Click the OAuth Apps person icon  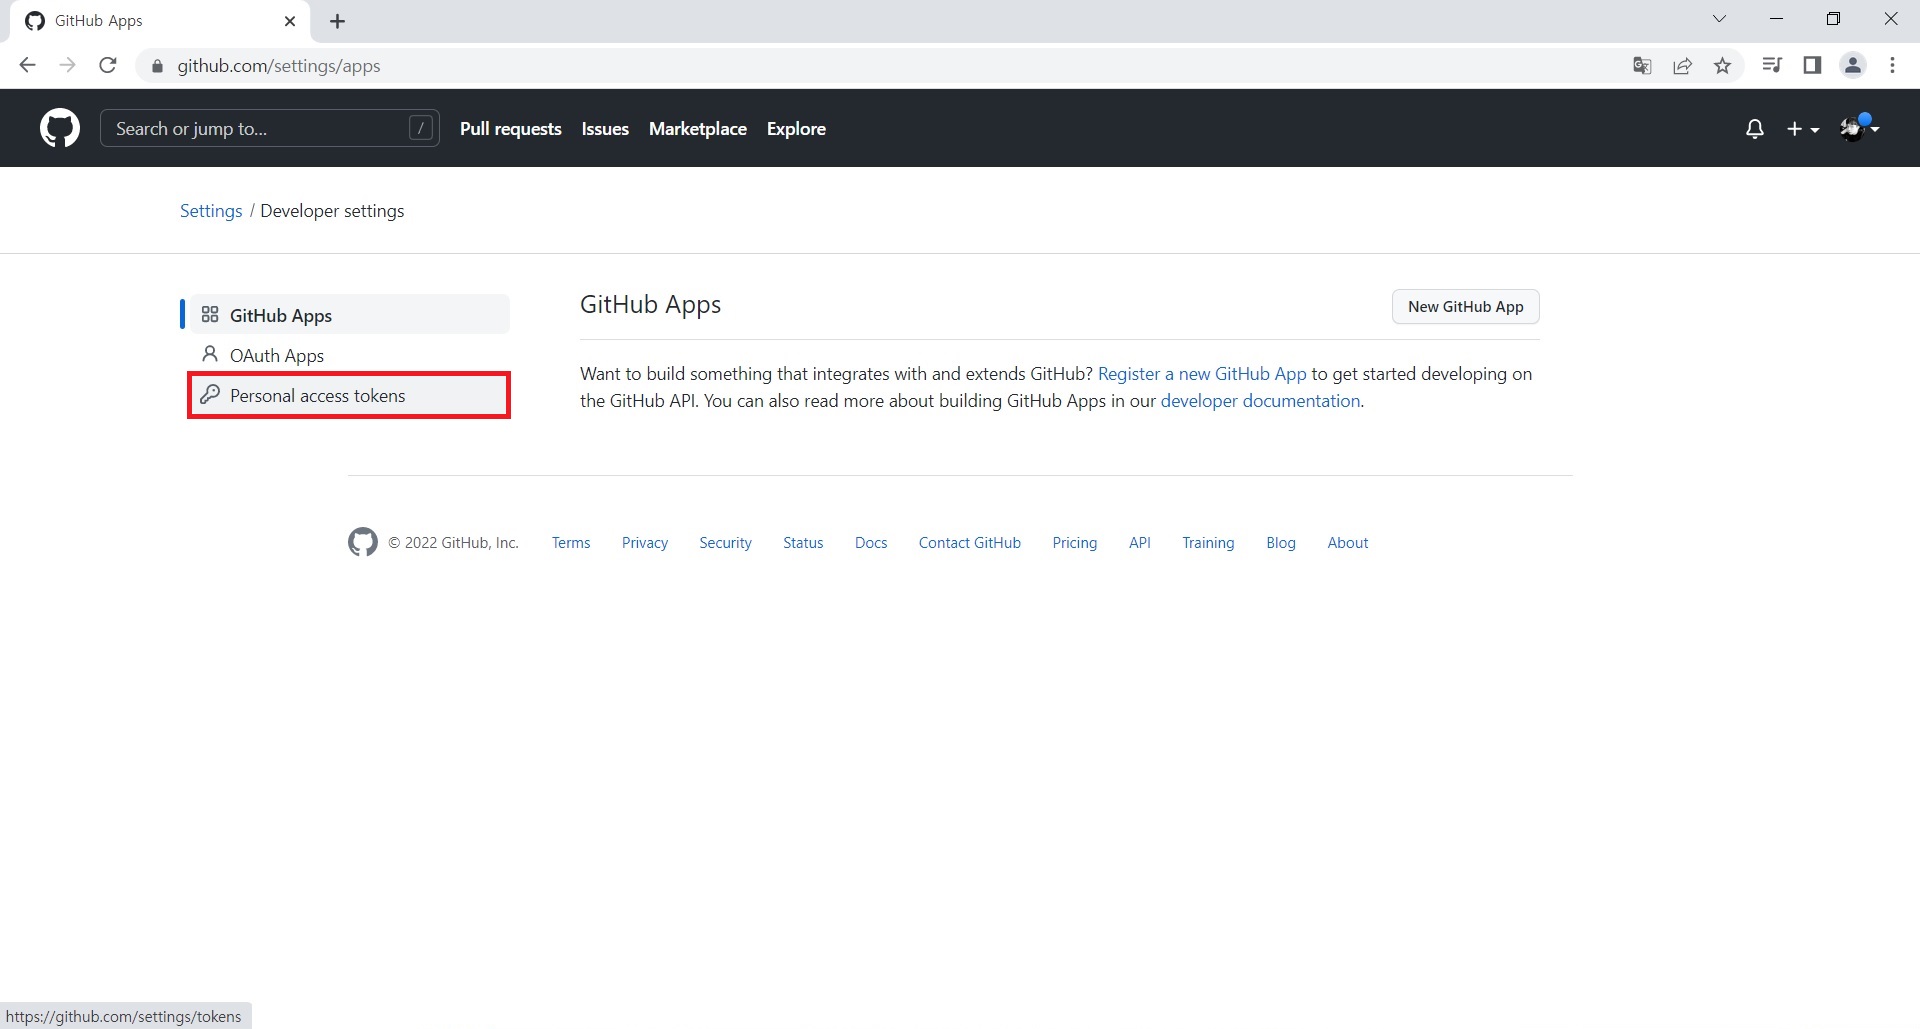(210, 354)
